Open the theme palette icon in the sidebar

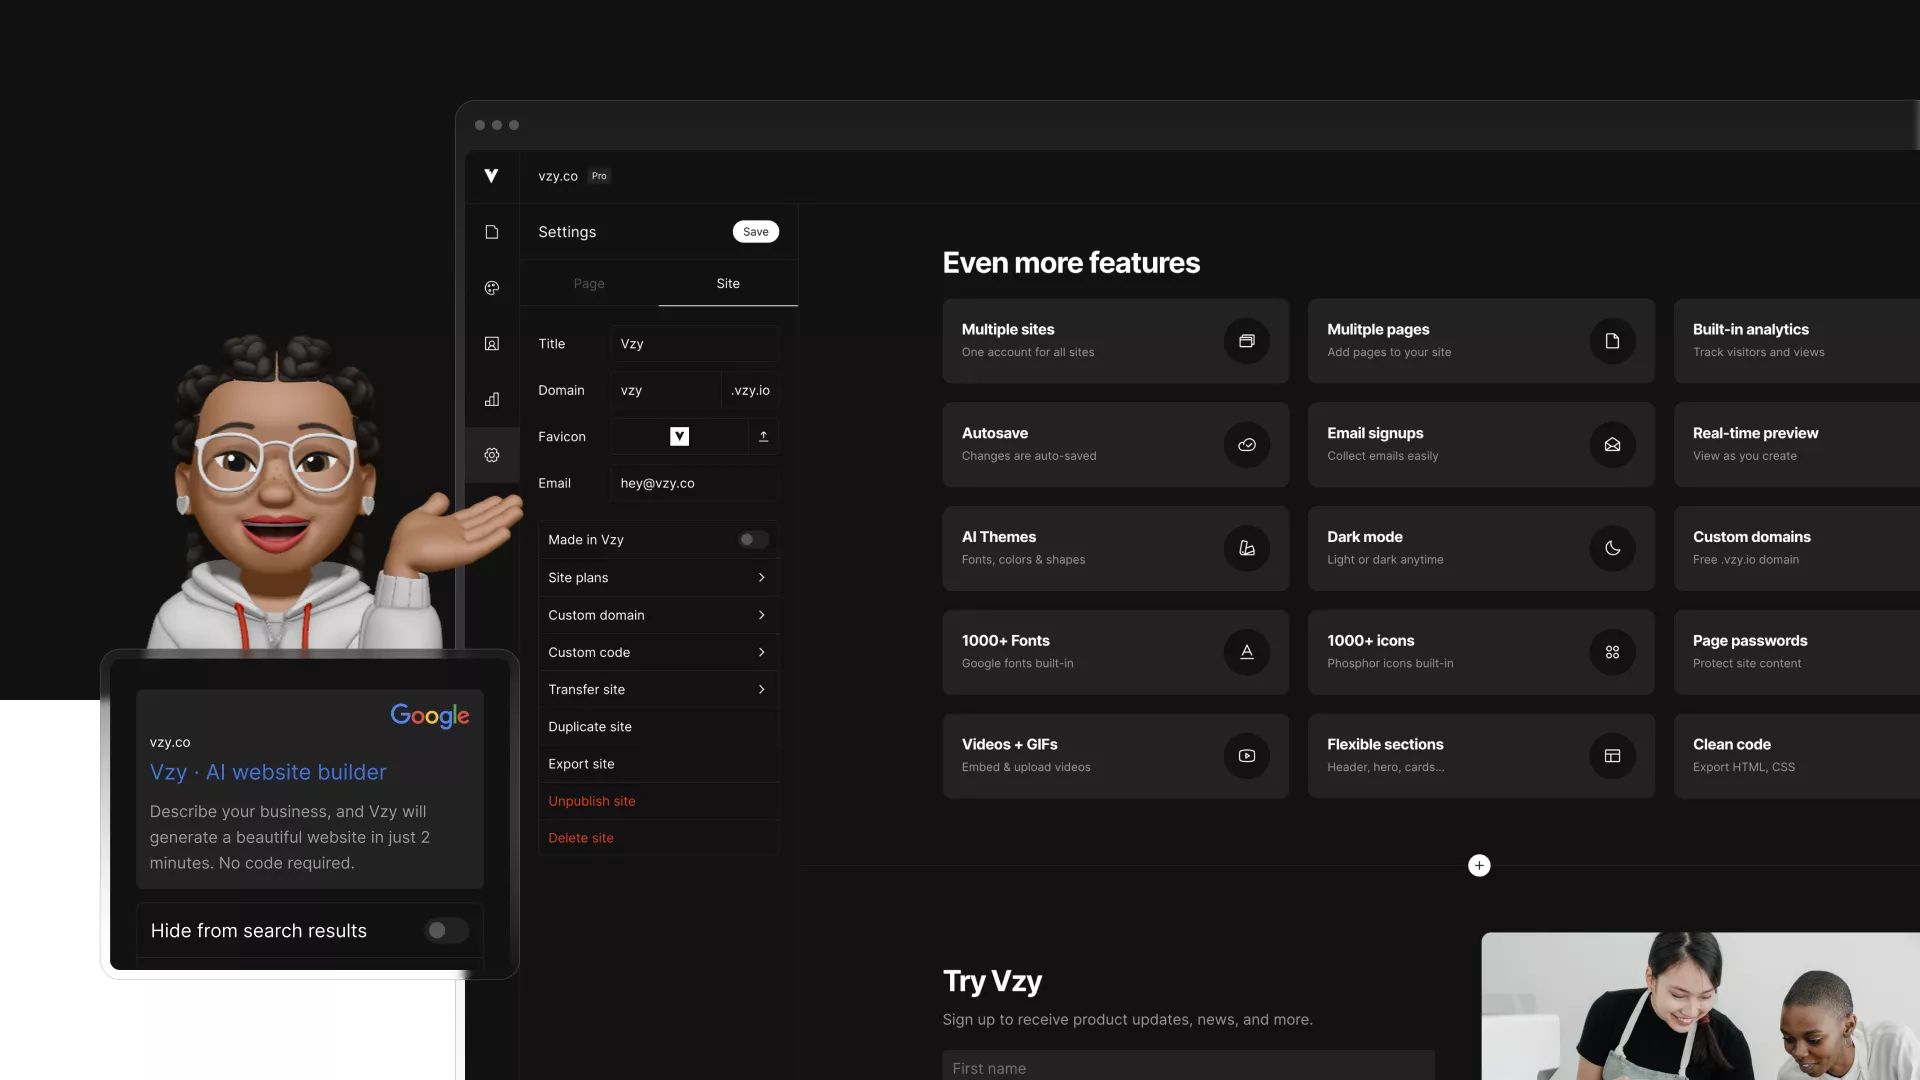[x=491, y=288]
